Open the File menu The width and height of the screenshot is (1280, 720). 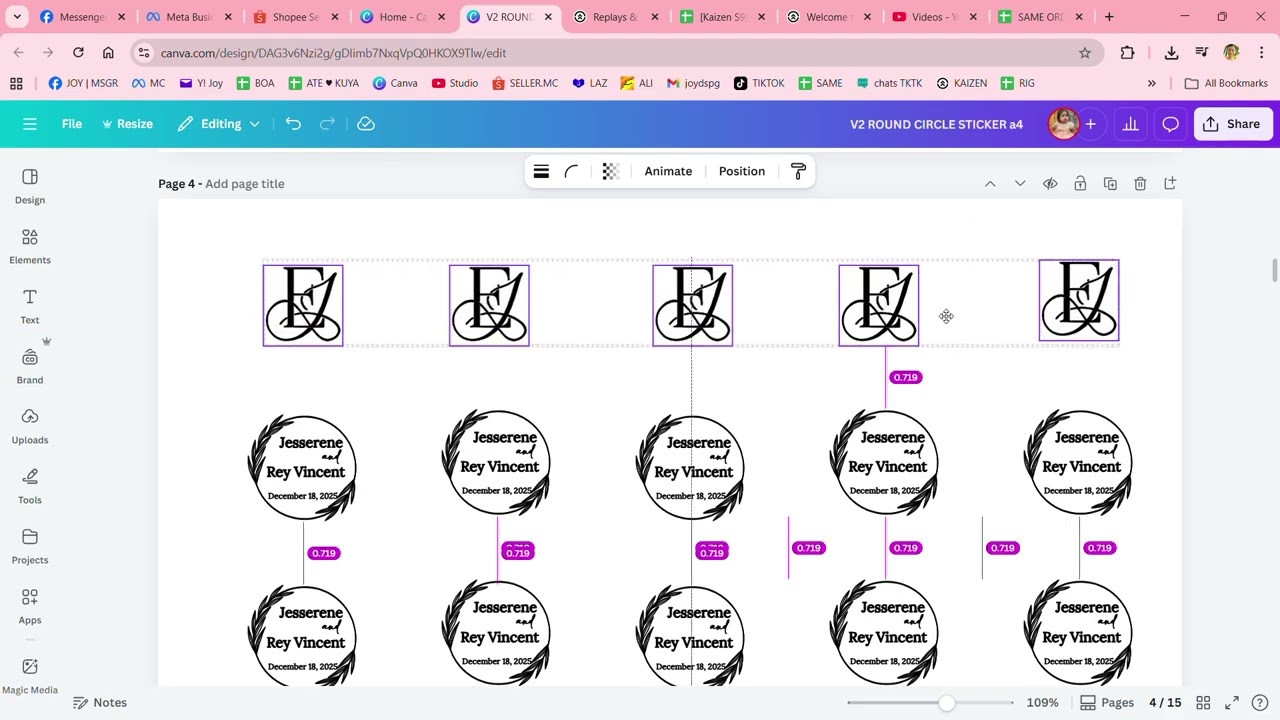click(72, 124)
